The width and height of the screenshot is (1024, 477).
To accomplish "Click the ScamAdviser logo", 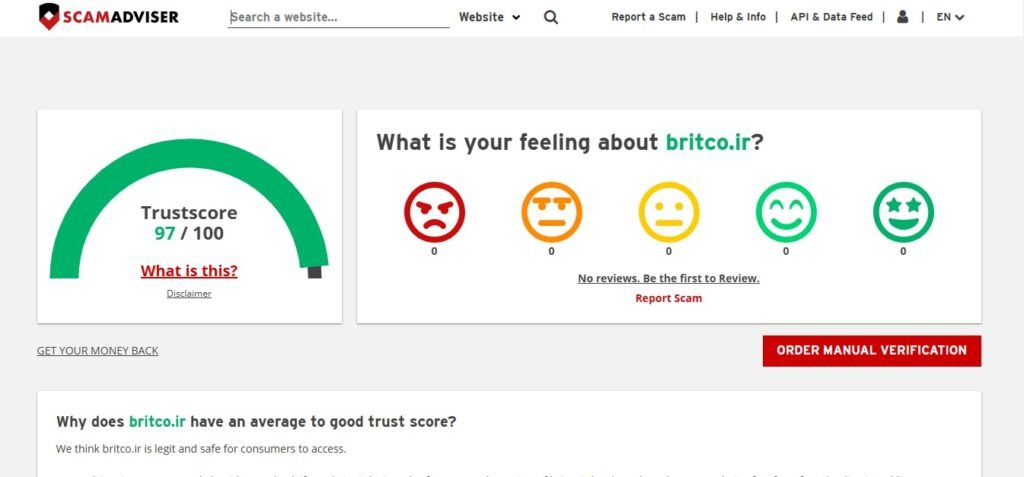I will [x=108, y=17].
